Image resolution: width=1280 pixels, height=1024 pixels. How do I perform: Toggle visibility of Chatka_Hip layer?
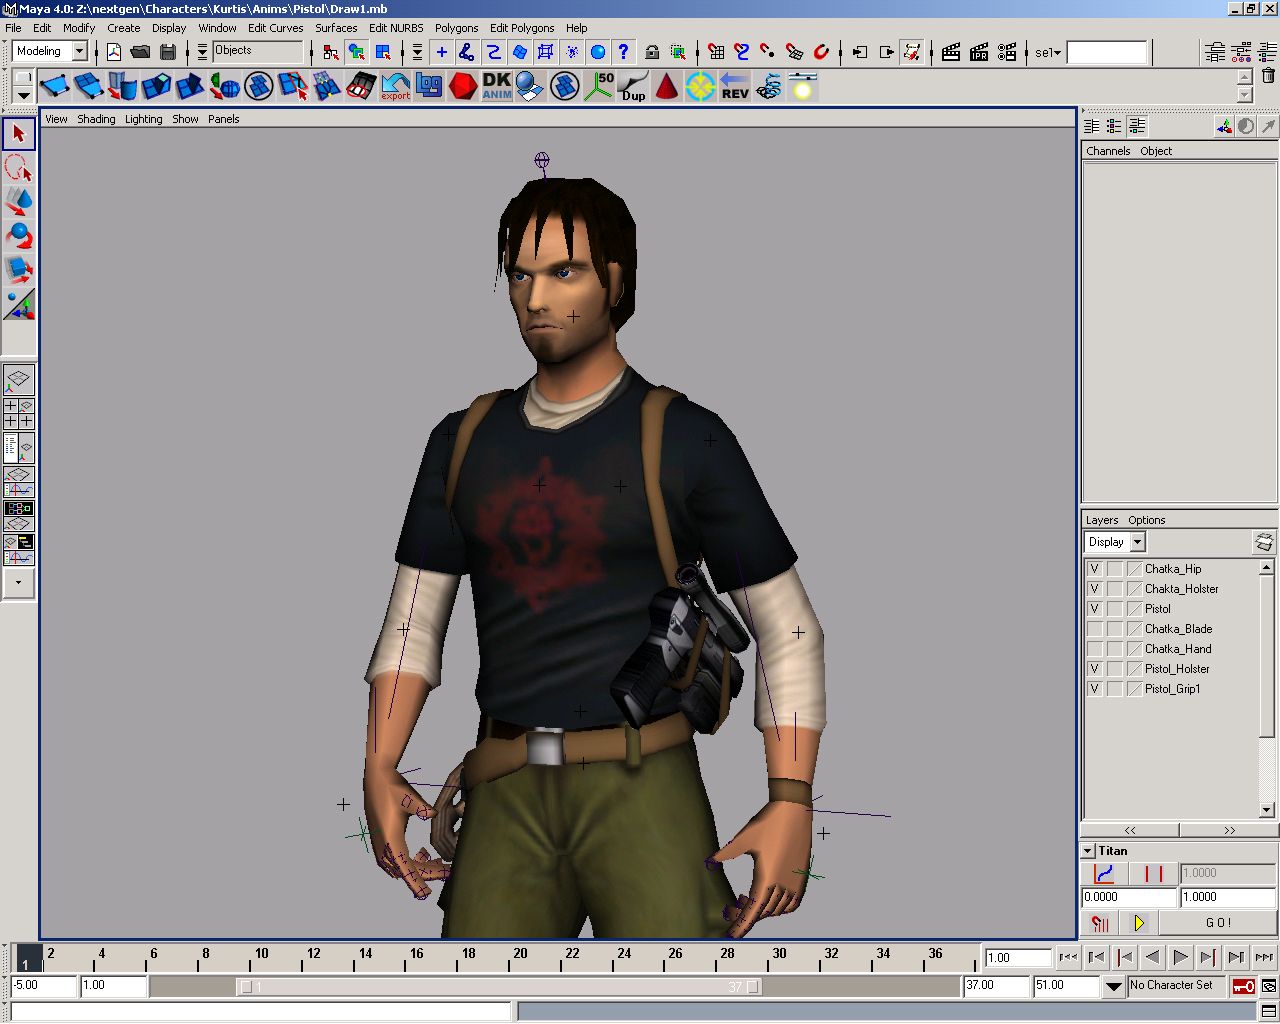click(x=1095, y=569)
